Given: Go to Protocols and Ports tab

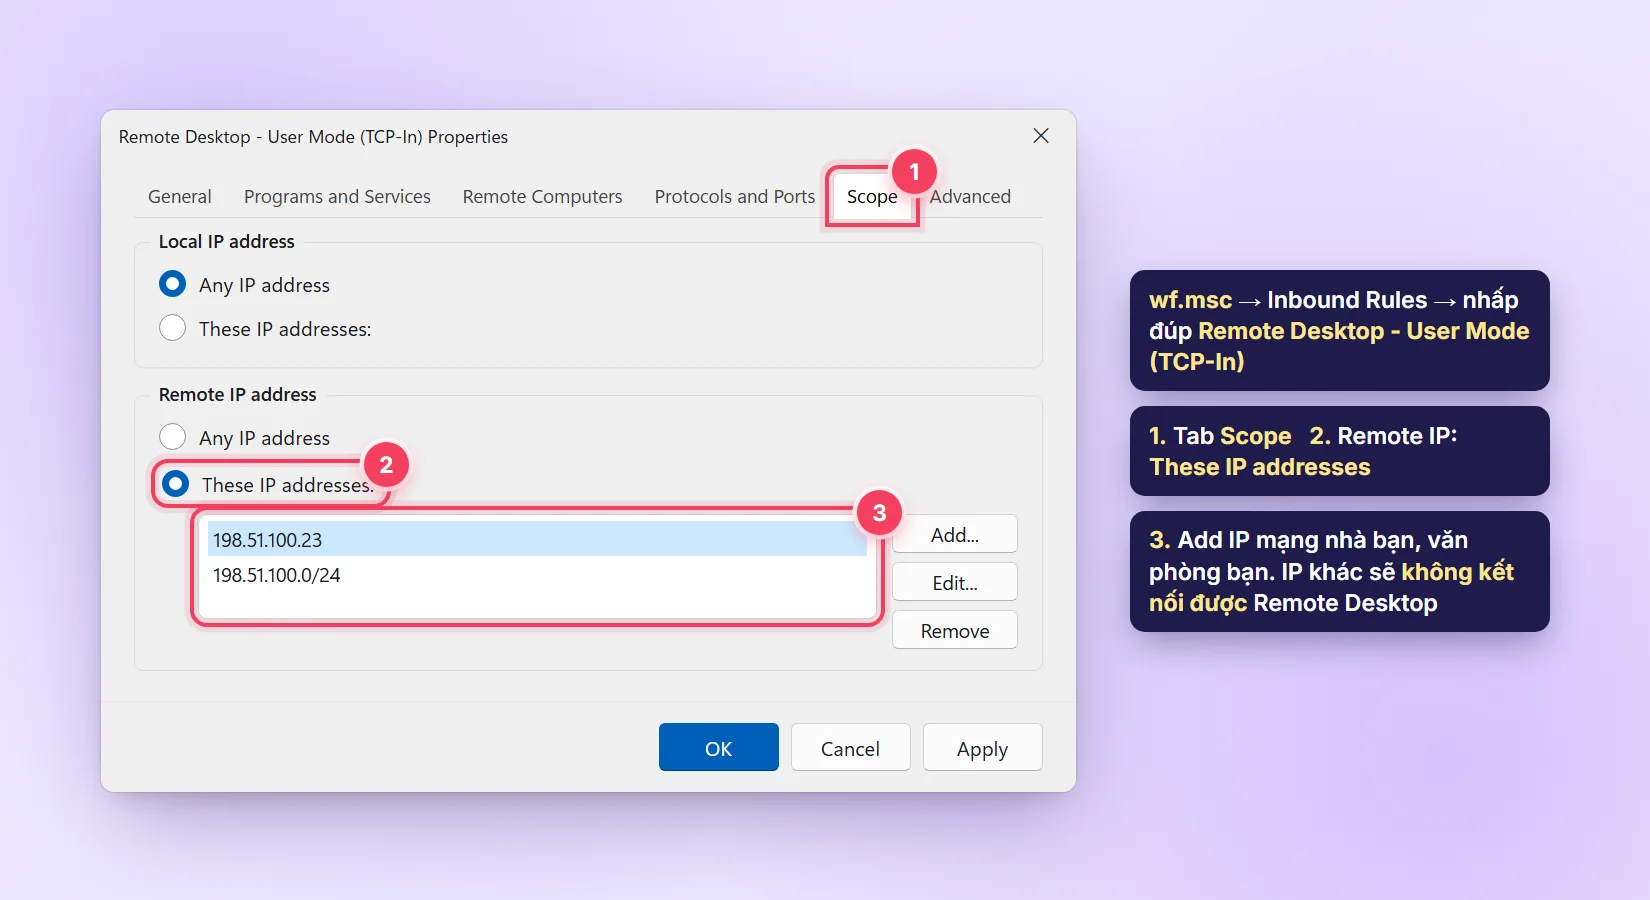Looking at the screenshot, I should (735, 197).
